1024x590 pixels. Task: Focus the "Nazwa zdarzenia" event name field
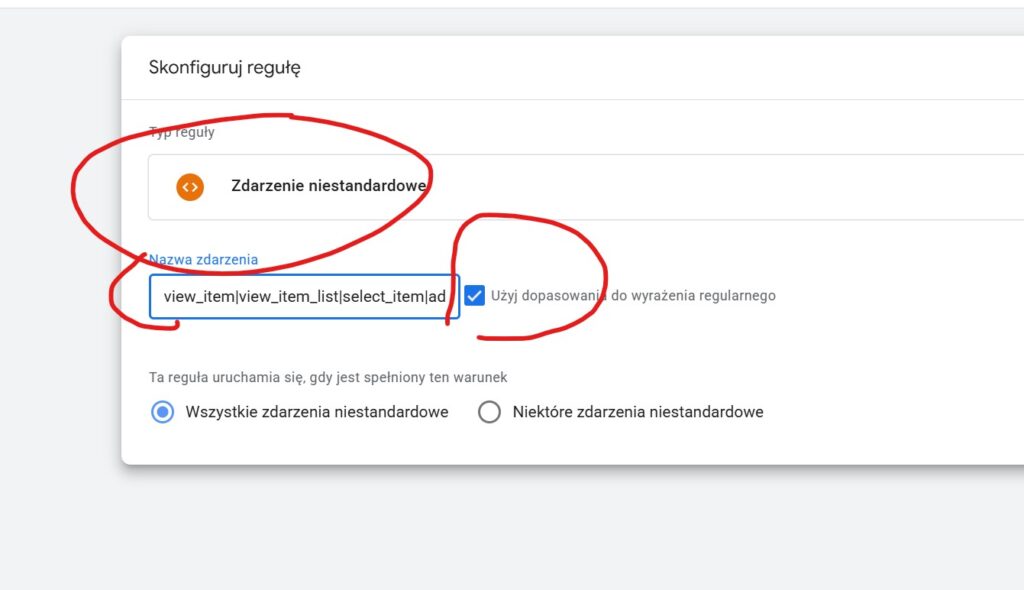pyautogui.click(x=304, y=296)
